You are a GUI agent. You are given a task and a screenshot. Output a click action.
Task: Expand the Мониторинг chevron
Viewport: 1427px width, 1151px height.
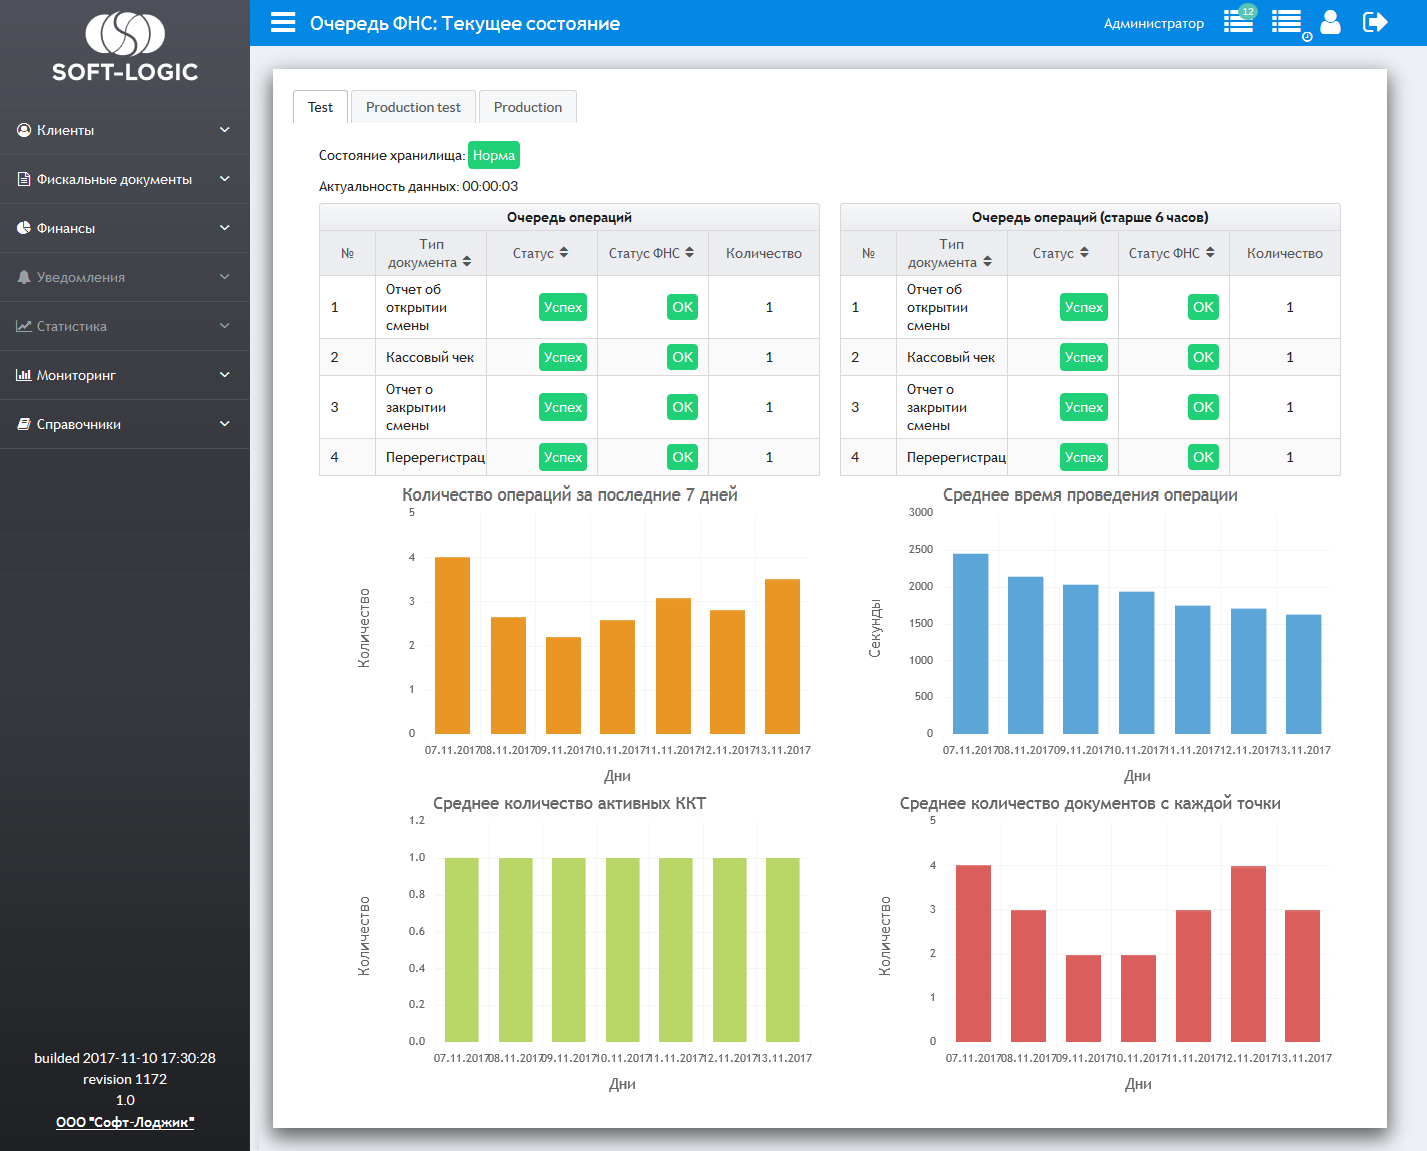(225, 375)
